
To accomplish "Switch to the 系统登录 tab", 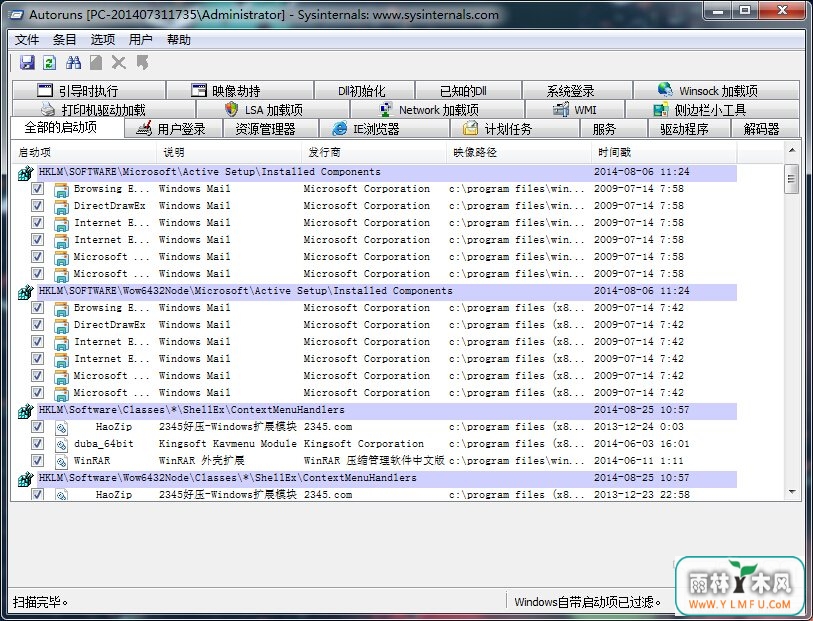I will tap(577, 90).
